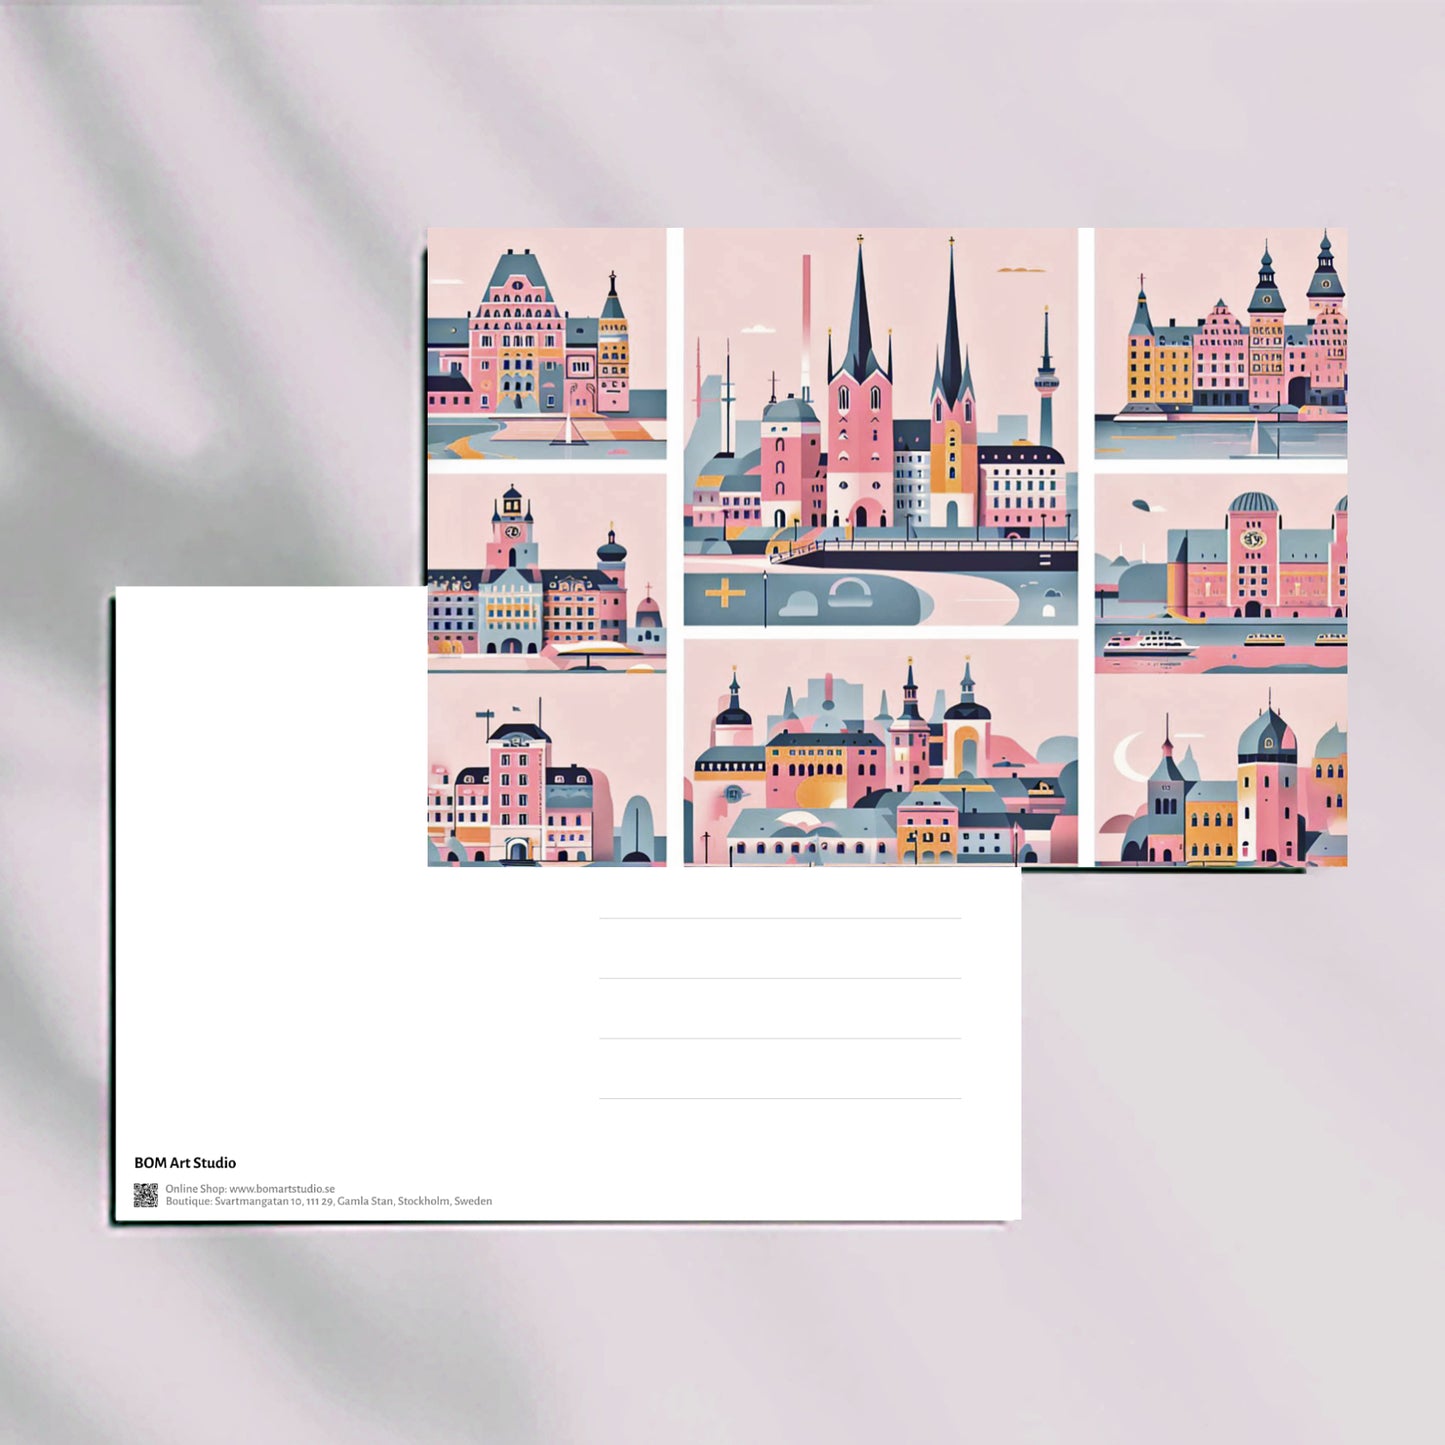Click the yellow cross in the center illustration

pos(725,594)
